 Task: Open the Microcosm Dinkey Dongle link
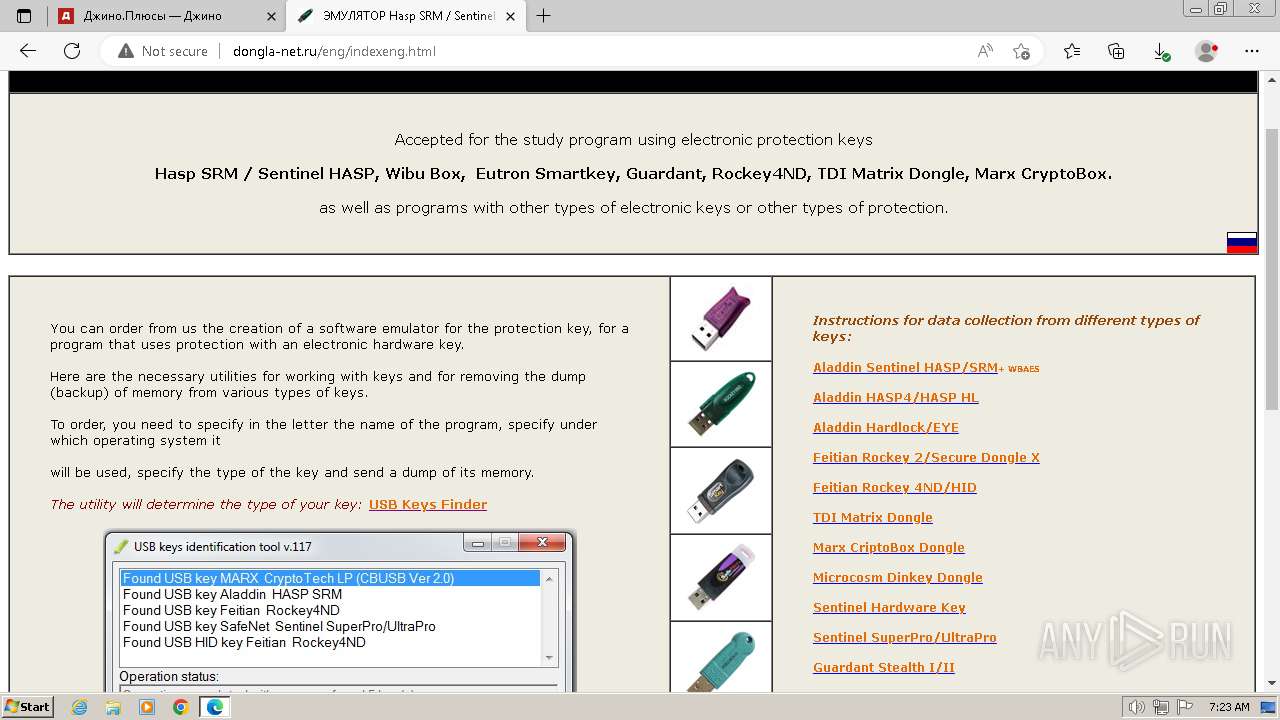898,577
